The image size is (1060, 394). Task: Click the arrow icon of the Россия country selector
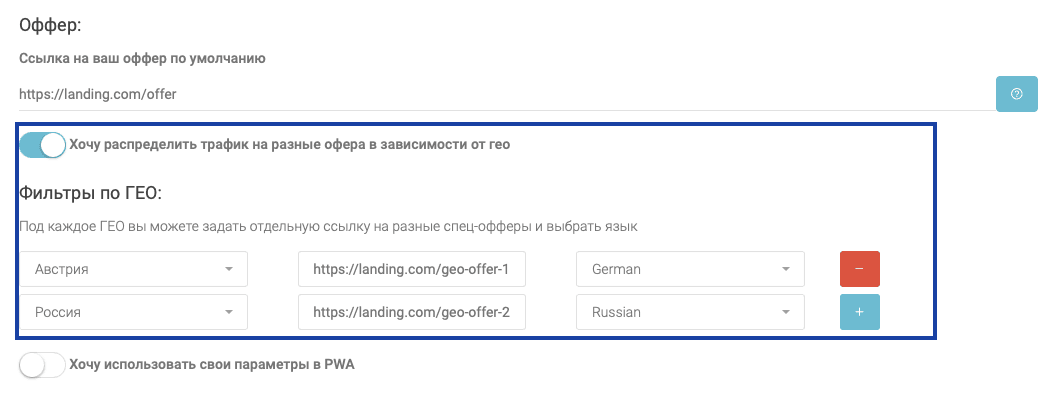click(x=228, y=312)
